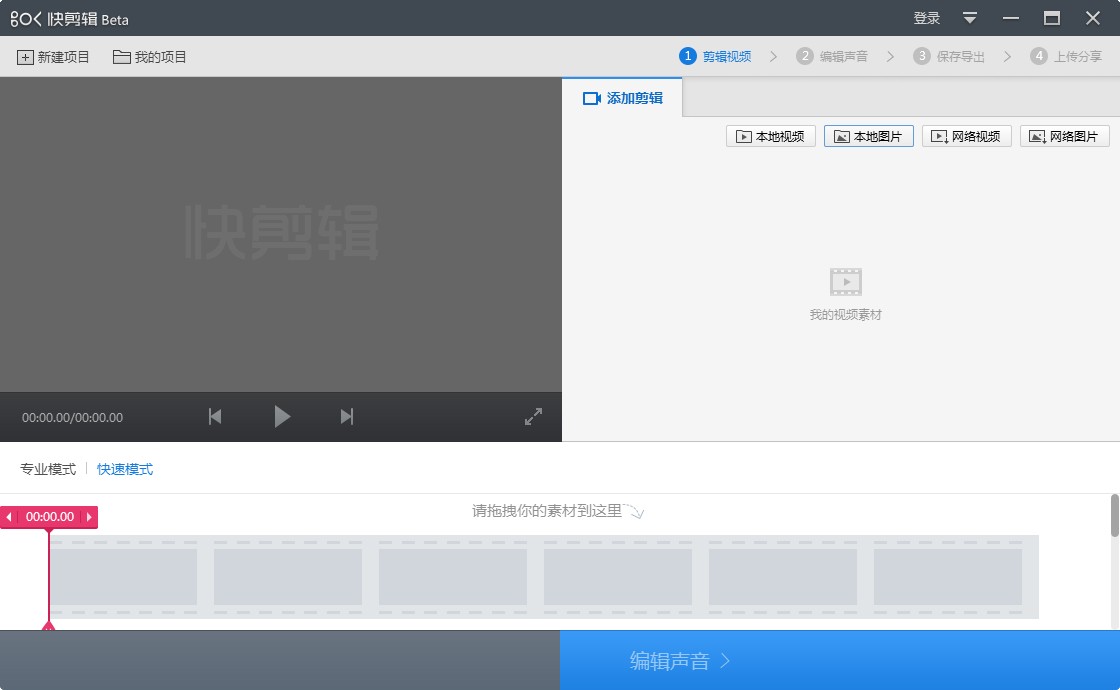Import a local image with 本地图片
The image size is (1120, 690).
[868, 135]
